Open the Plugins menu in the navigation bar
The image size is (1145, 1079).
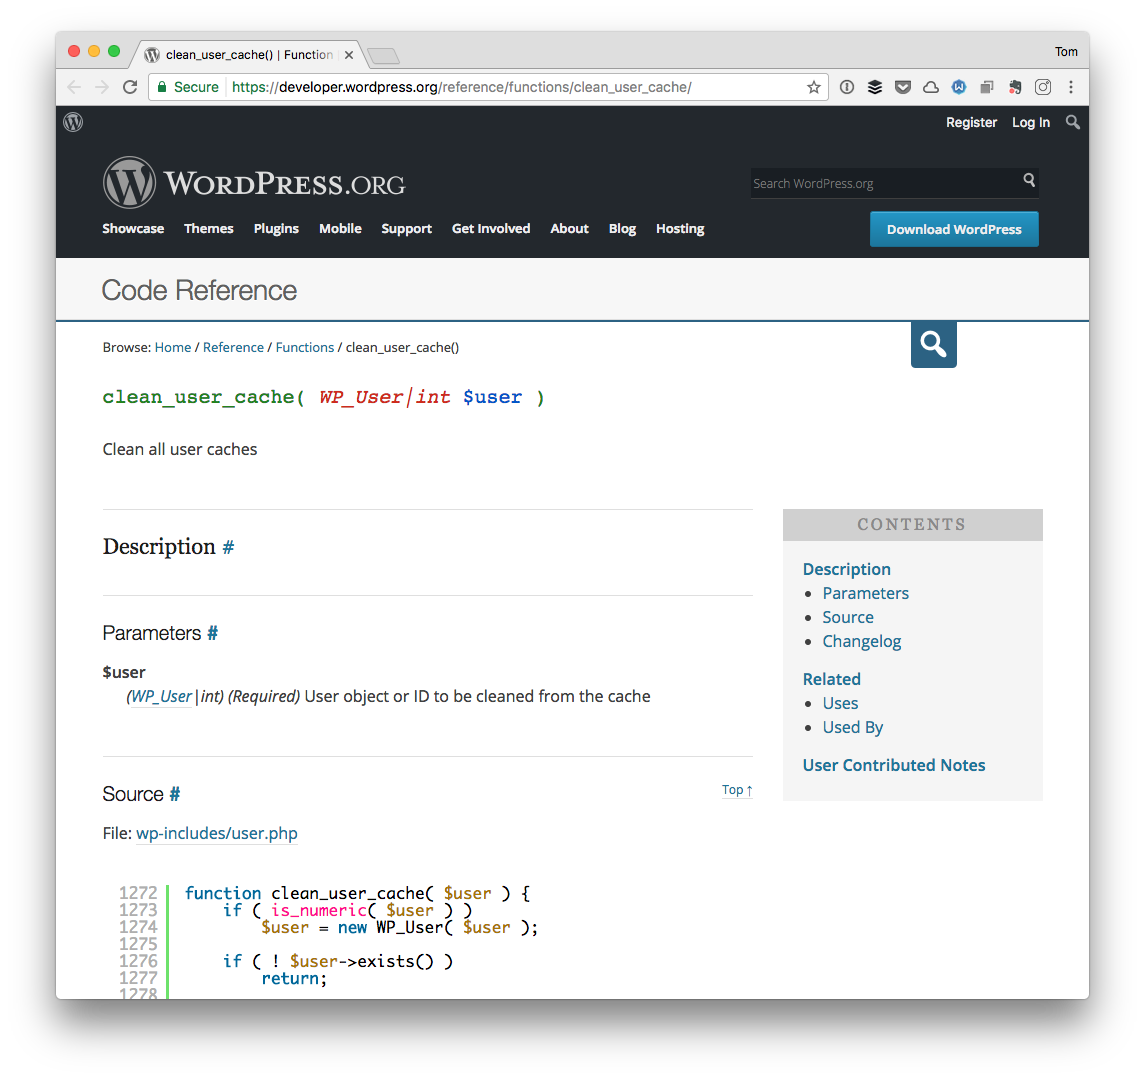click(276, 229)
